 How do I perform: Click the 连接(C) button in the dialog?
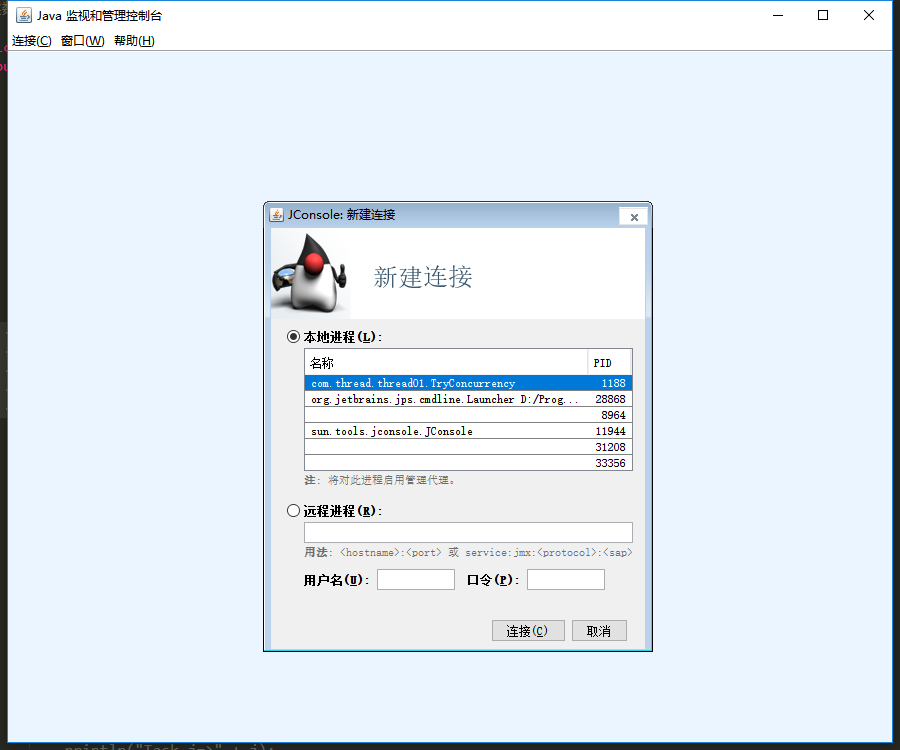(528, 631)
